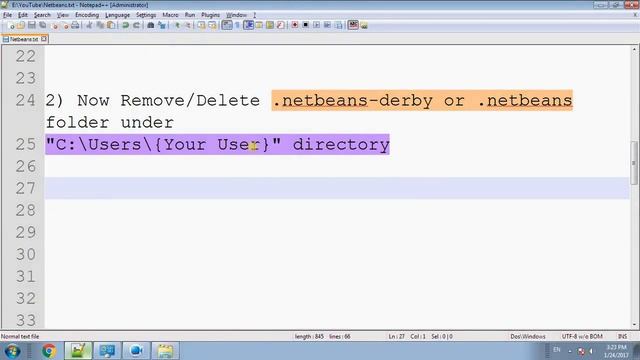
Task: Click the Stop Recording black square icon
Action: point(305,25)
